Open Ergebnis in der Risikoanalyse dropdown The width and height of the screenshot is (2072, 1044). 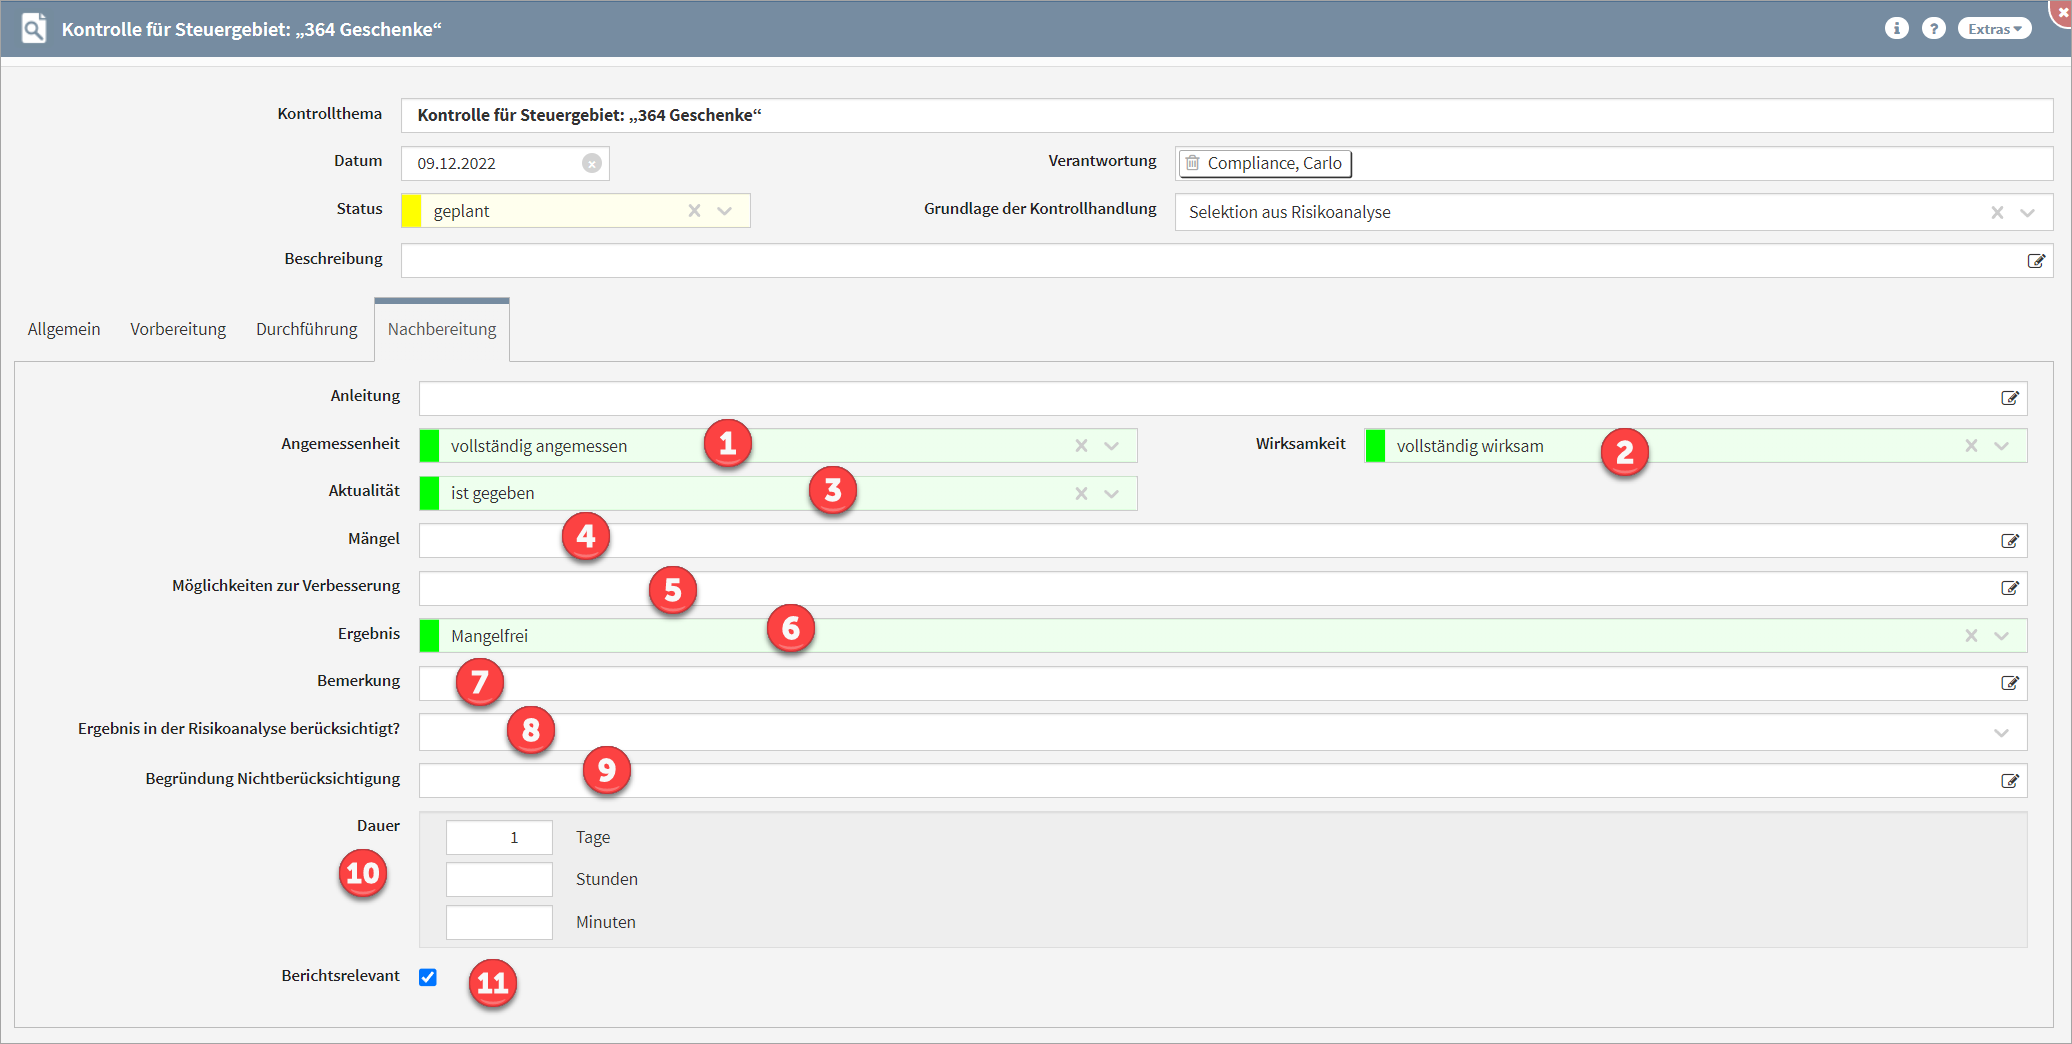coord(2001,733)
